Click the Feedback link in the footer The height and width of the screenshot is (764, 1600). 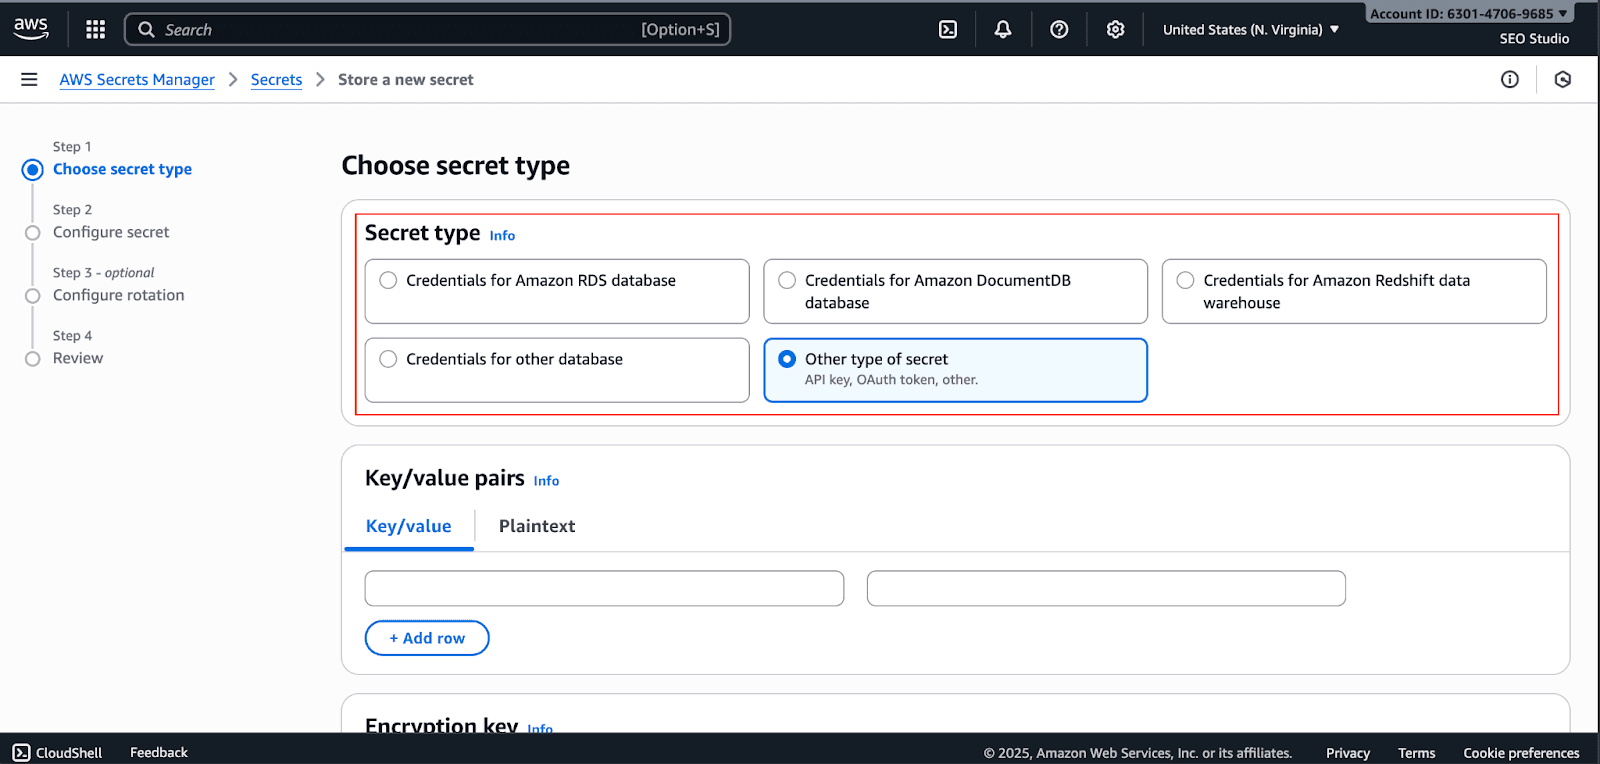pyautogui.click(x=159, y=752)
